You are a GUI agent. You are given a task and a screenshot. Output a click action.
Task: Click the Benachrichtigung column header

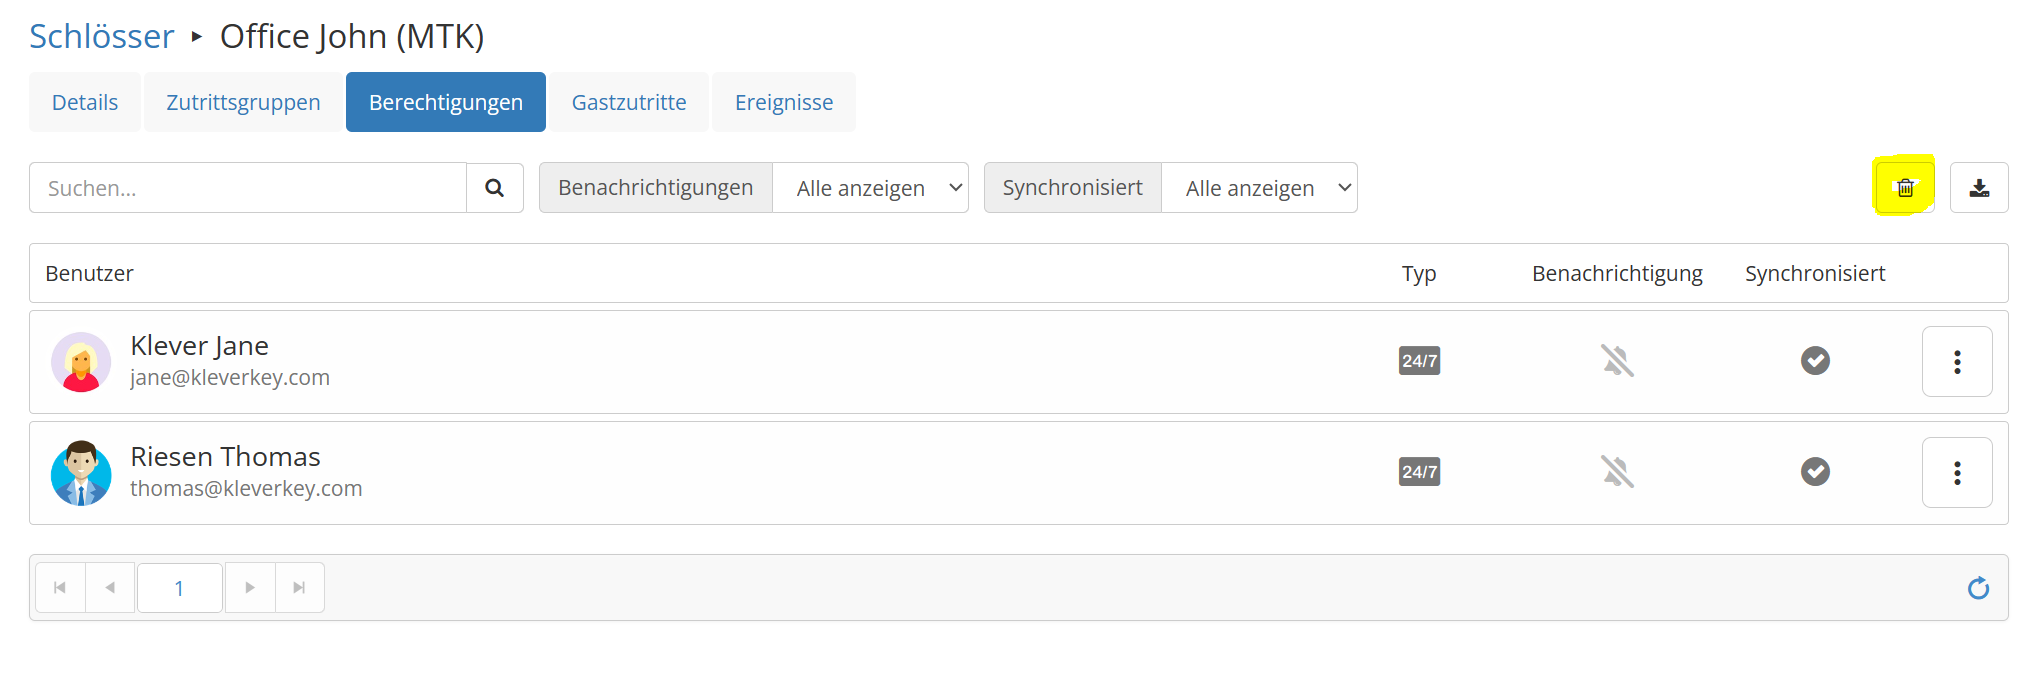(1617, 273)
